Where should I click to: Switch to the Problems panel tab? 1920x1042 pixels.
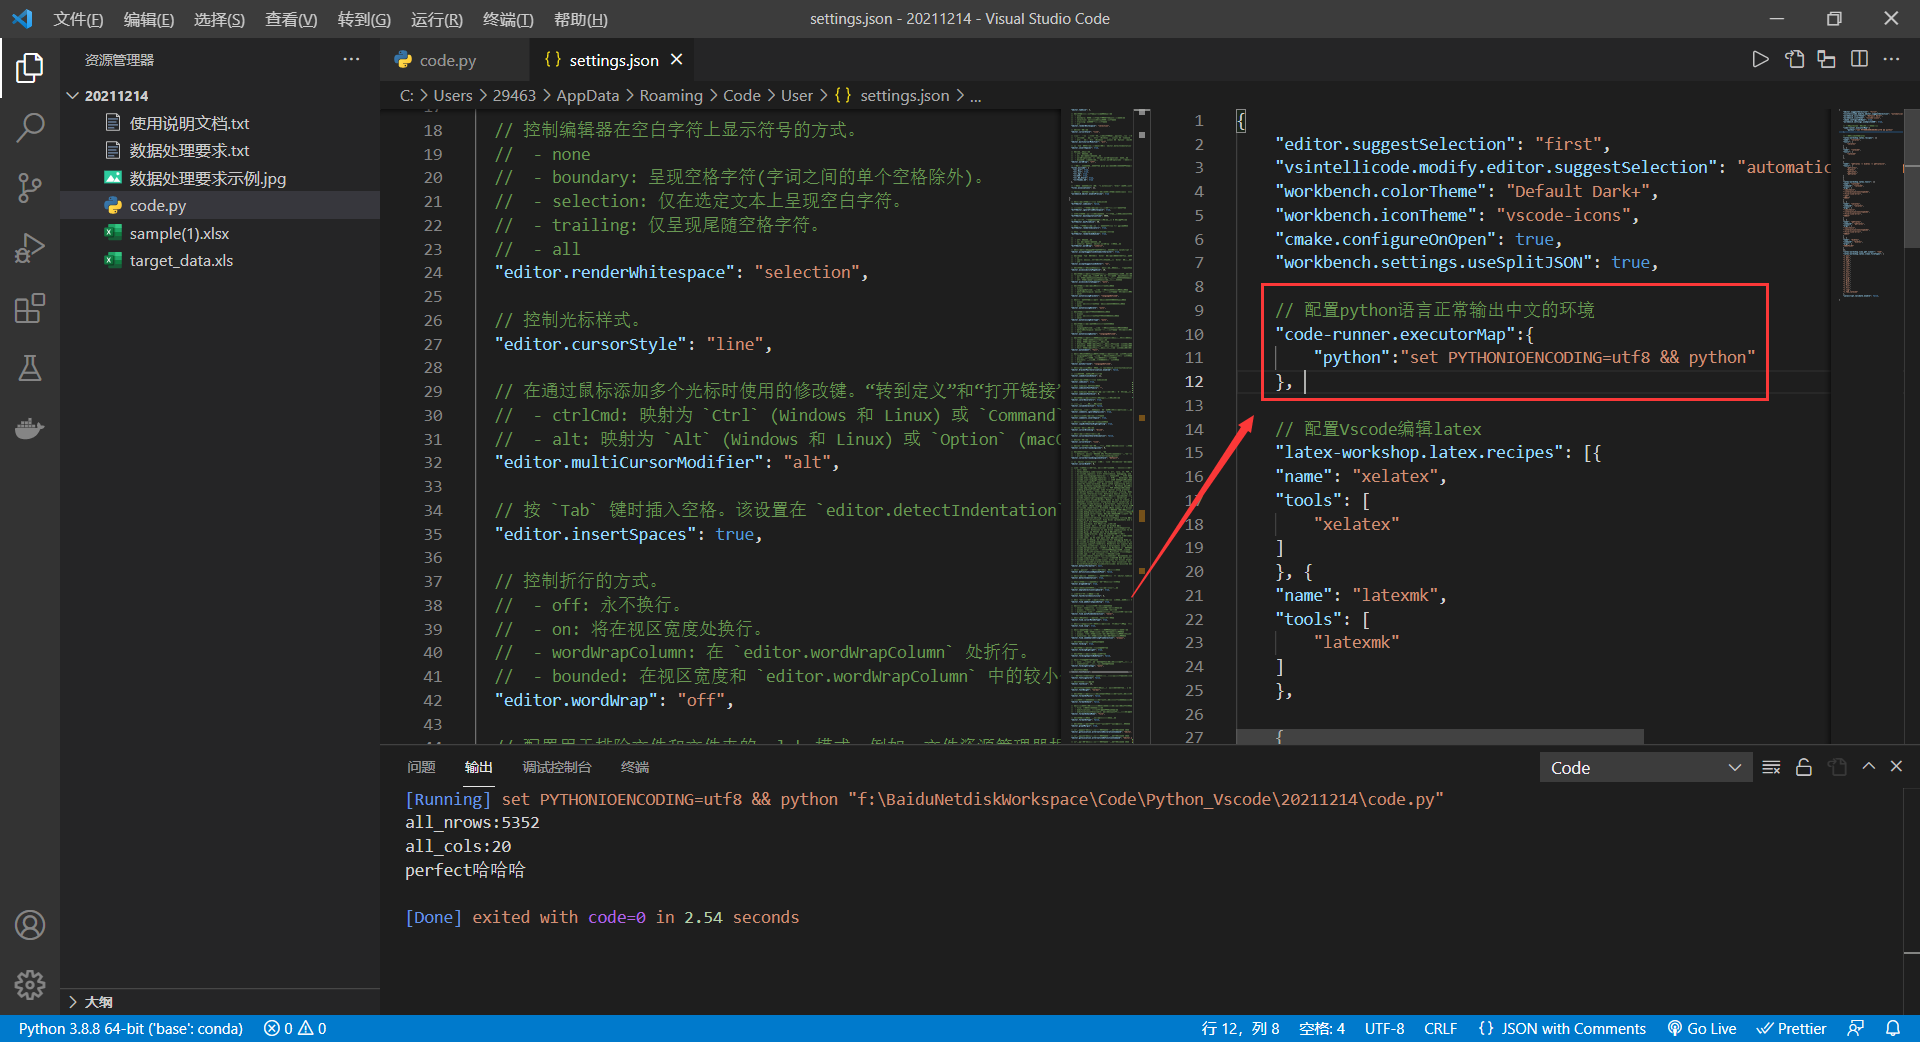[421, 767]
